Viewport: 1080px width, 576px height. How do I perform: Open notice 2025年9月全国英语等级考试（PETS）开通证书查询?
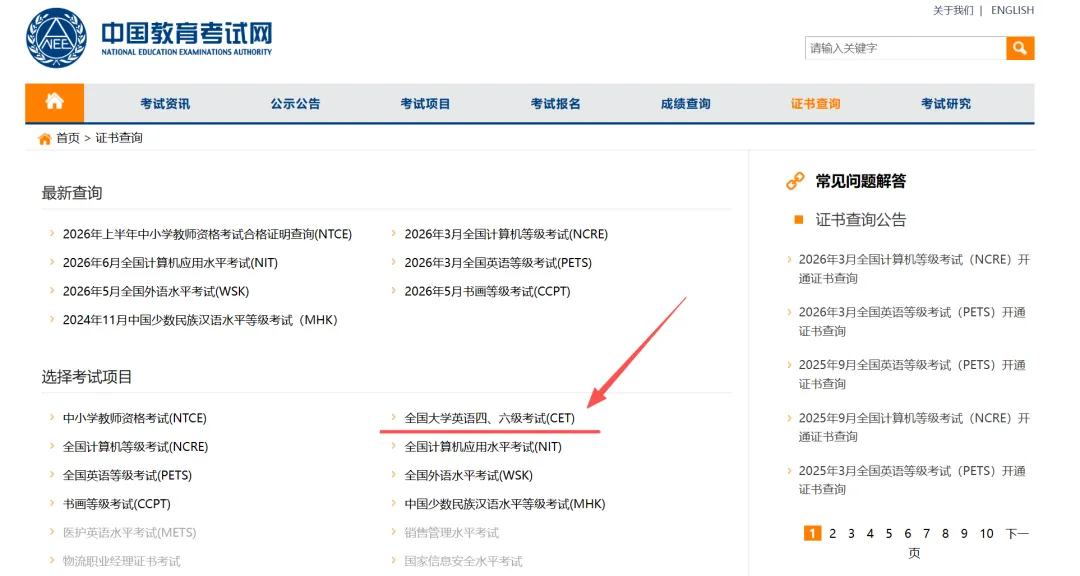point(912,374)
